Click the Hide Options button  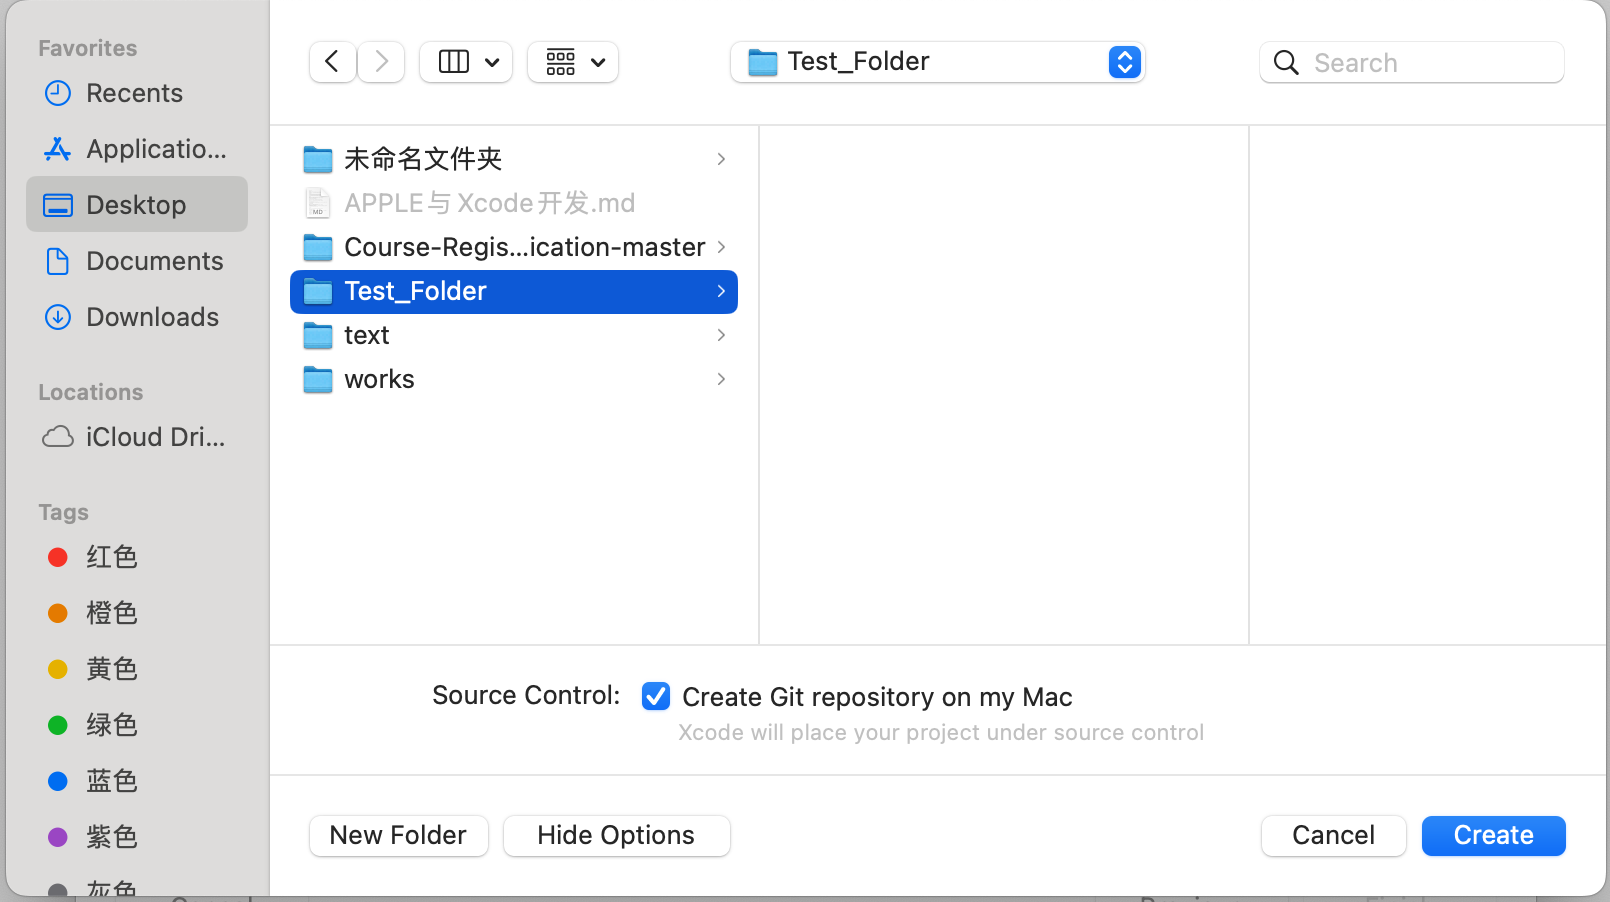[x=616, y=835]
